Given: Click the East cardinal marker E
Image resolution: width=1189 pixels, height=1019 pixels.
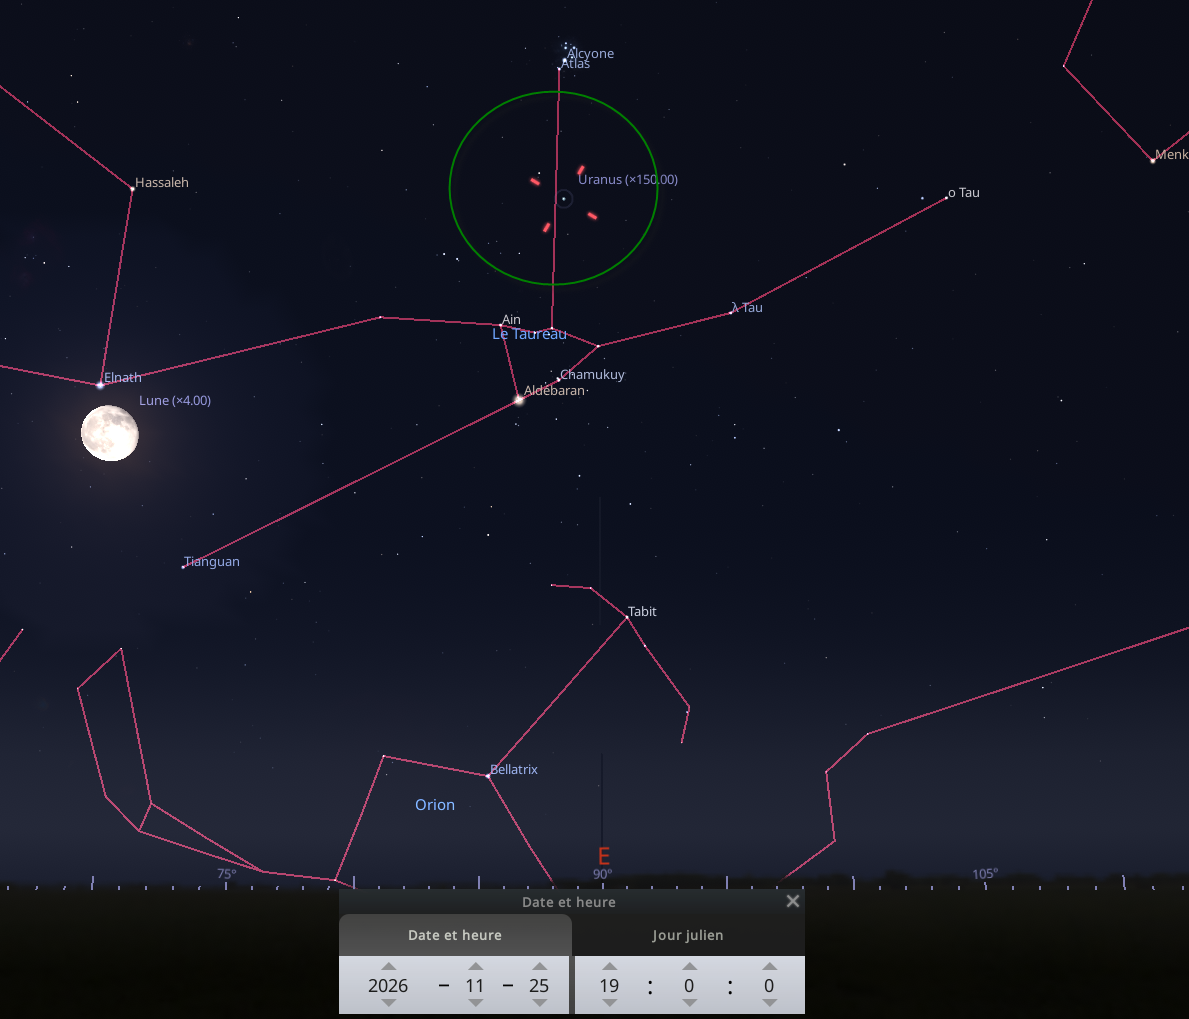Looking at the screenshot, I should click(x=604, y=857).
